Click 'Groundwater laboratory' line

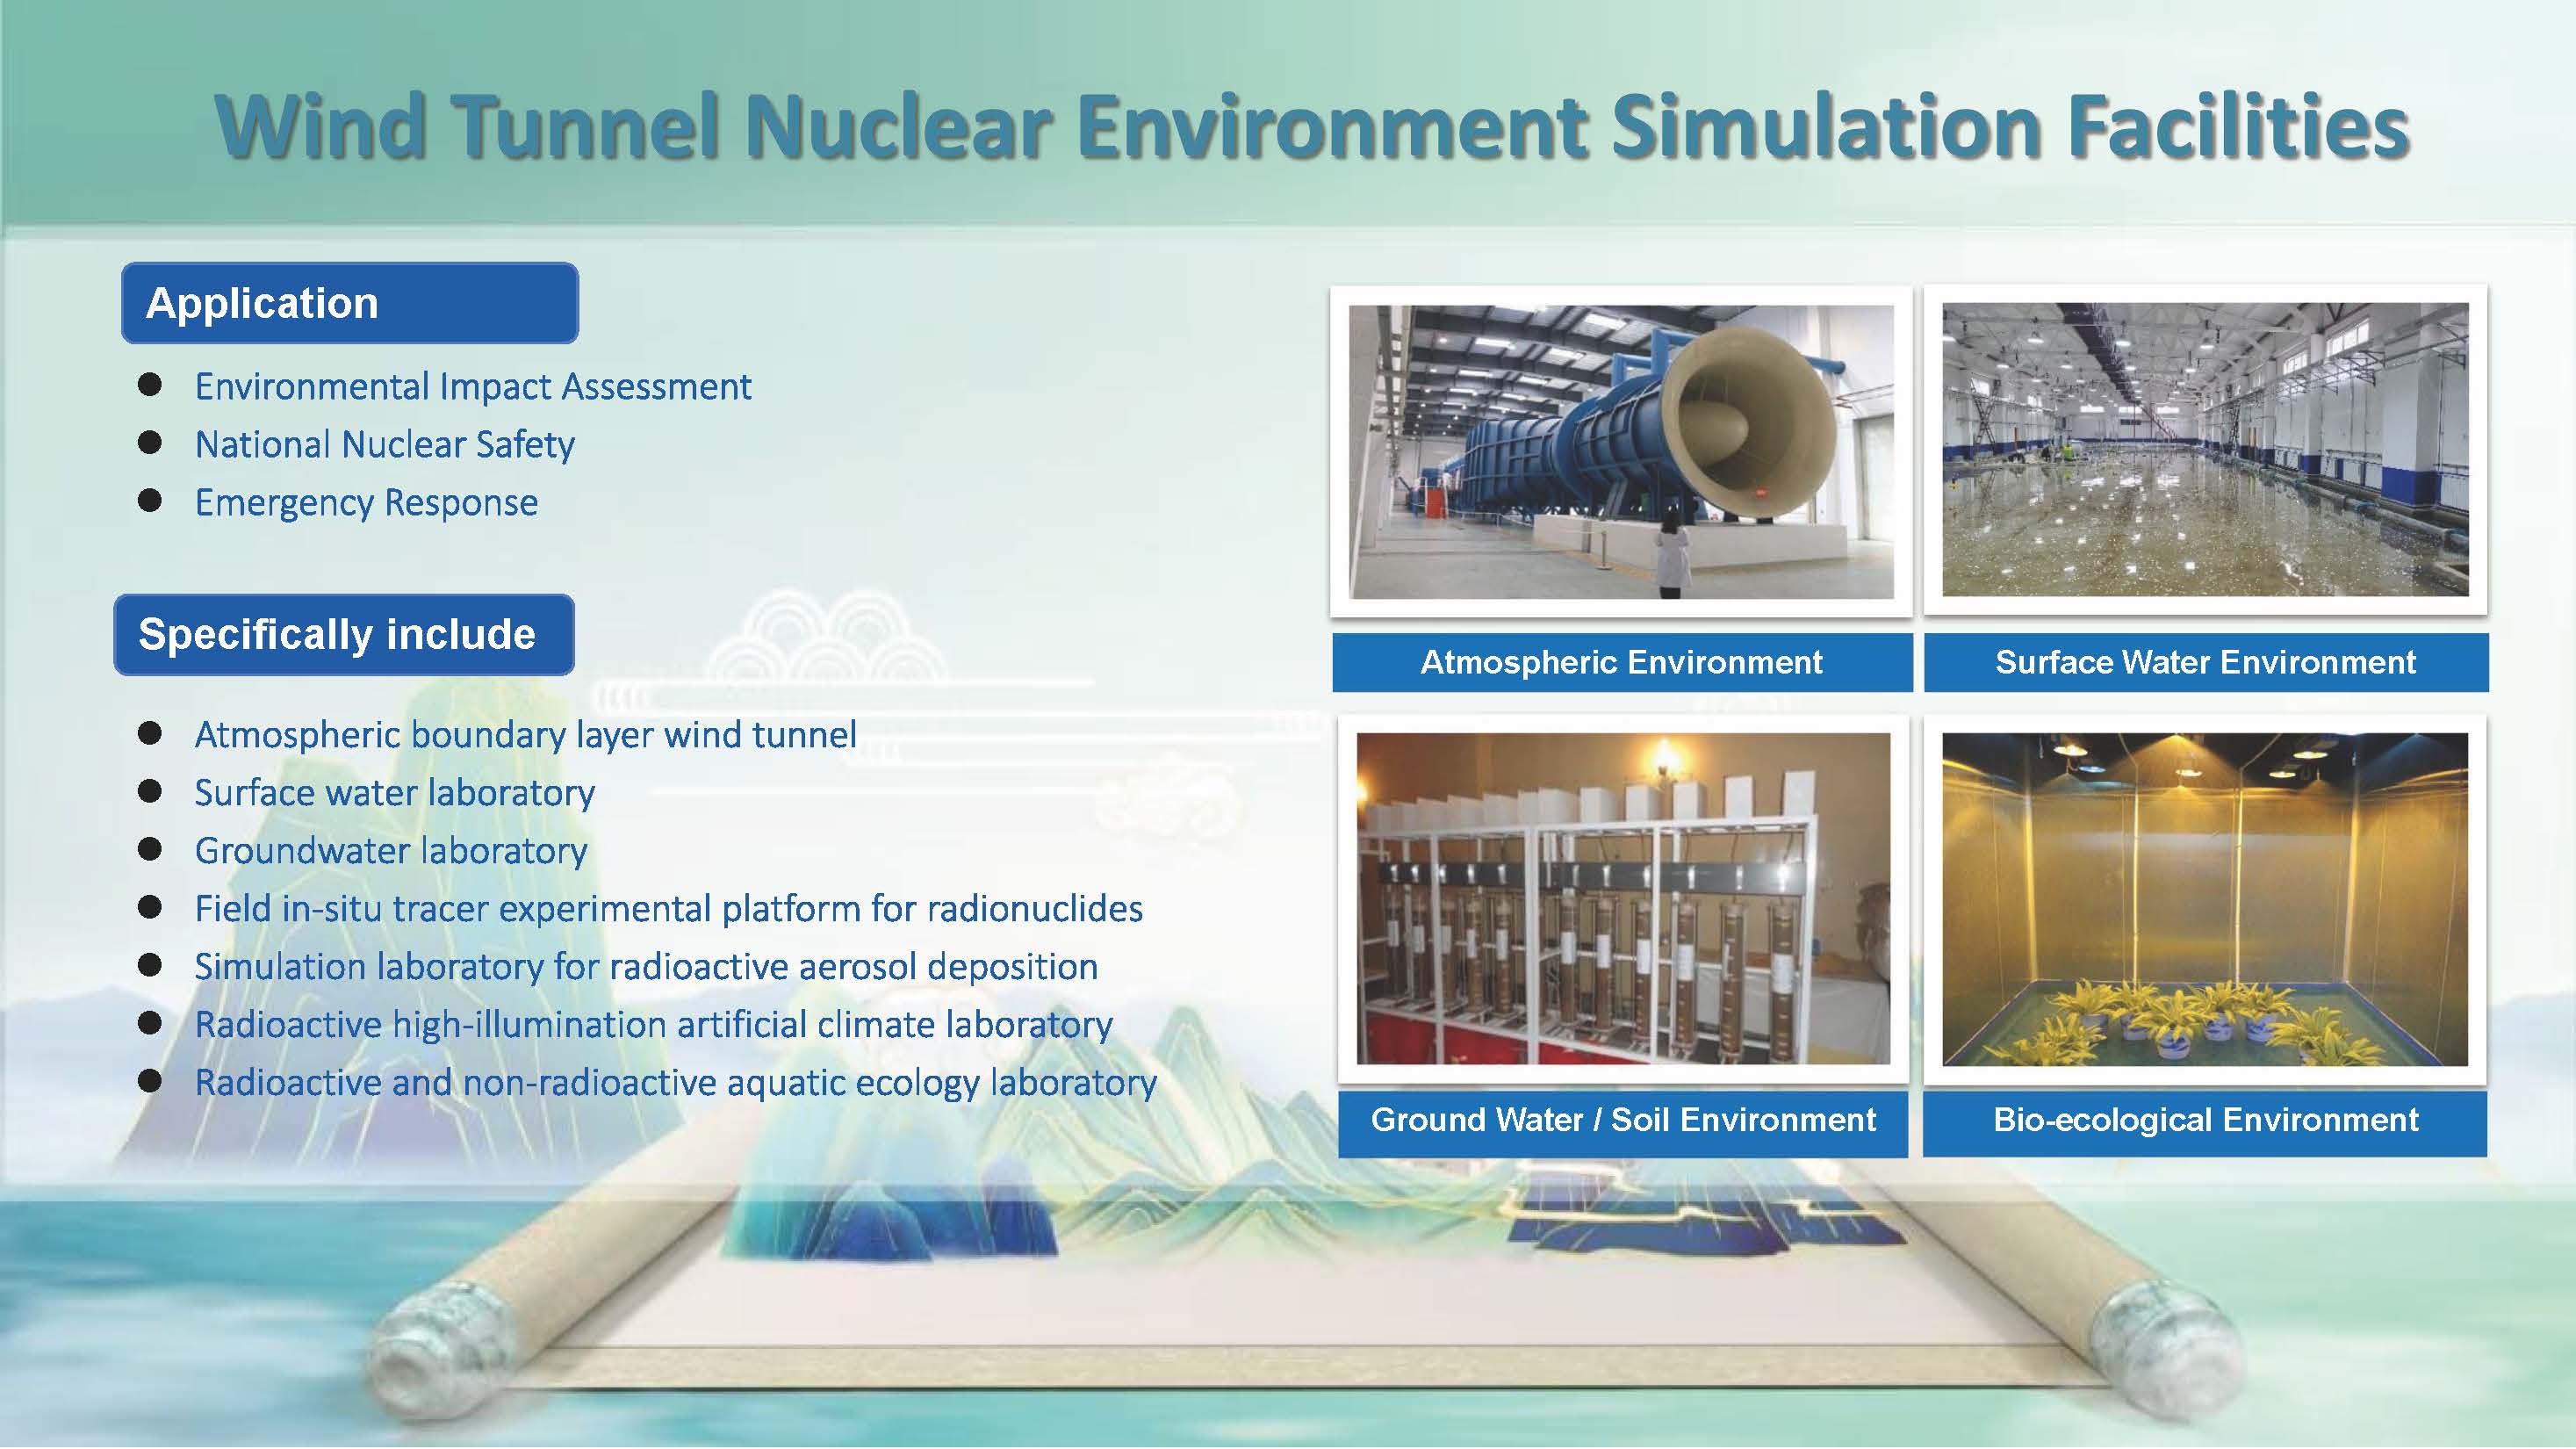click(x=391, y=851)
